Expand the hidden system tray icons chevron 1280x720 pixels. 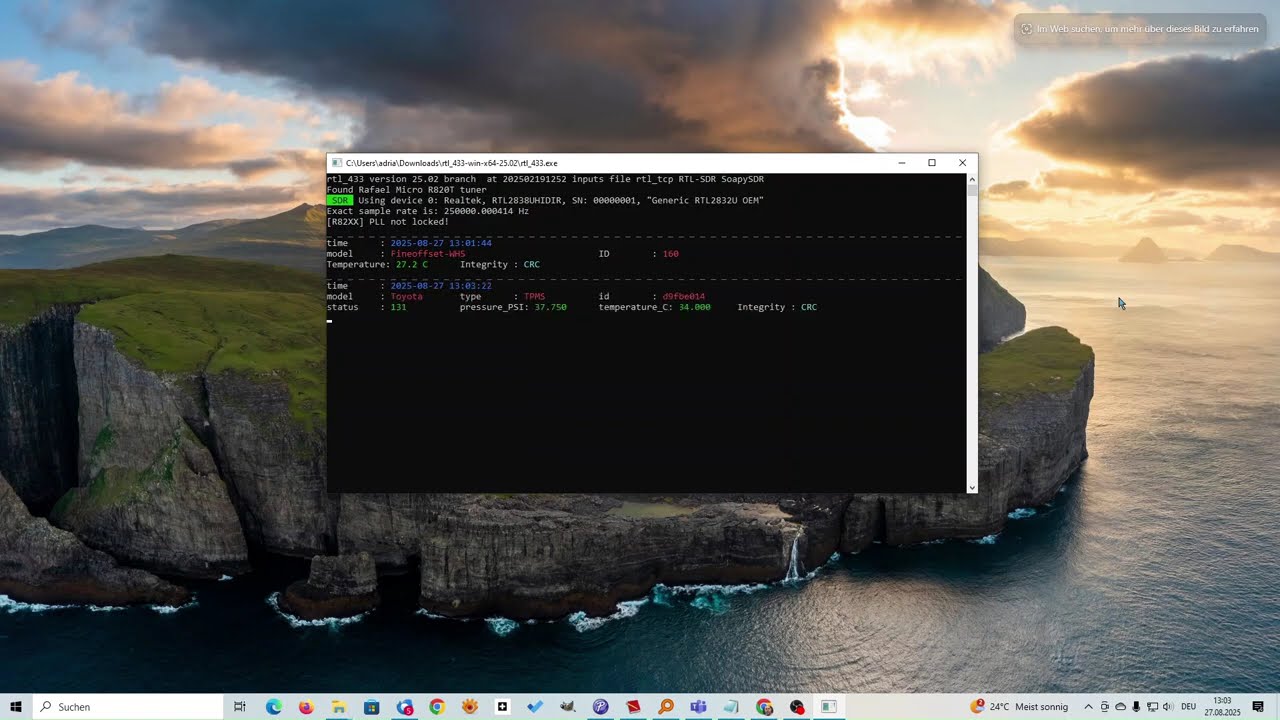[x=1089, y=707]
